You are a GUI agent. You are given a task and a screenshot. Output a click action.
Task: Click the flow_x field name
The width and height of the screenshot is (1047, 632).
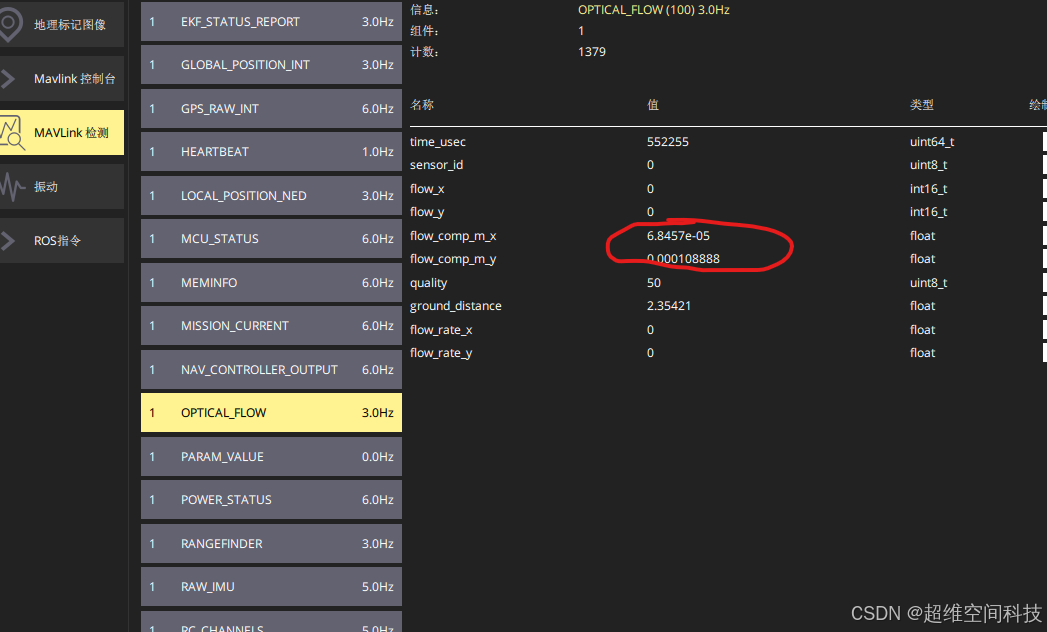pyautogui.click(x=427, y=188)
